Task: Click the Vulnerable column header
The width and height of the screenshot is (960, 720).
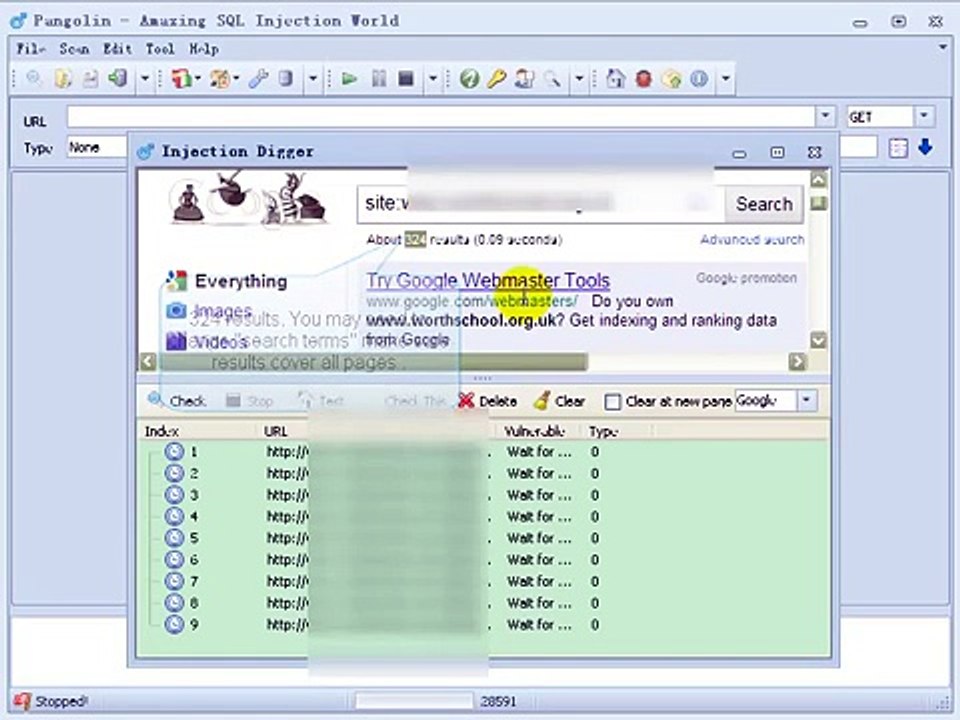Action: tap(534, 432)
